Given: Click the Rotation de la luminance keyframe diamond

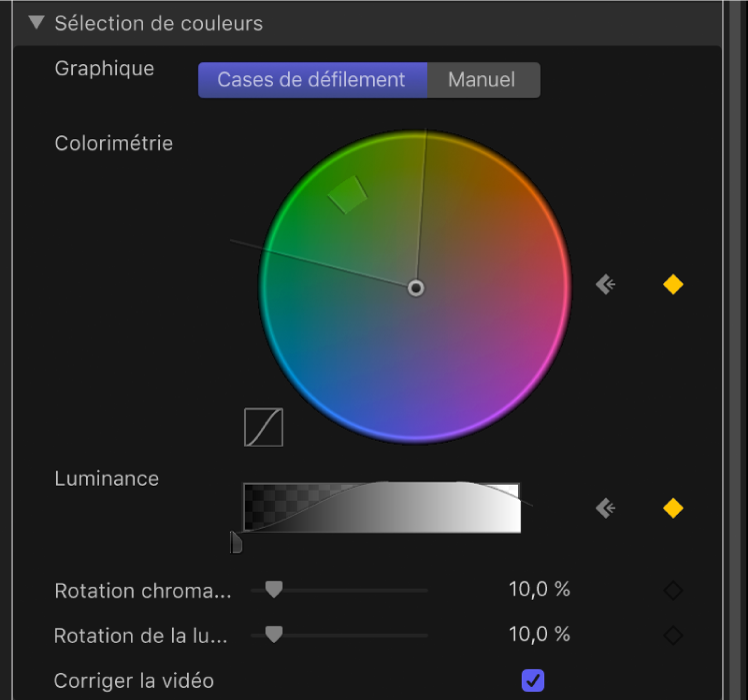Looking at the screenshot, I should click(x=673, y=635).
